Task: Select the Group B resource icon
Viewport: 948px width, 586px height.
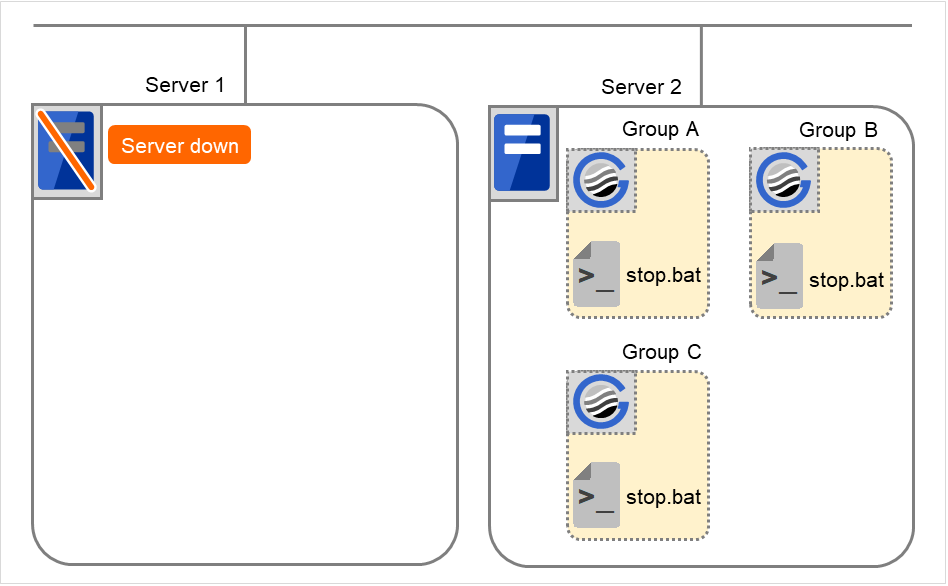Action: 785,181
